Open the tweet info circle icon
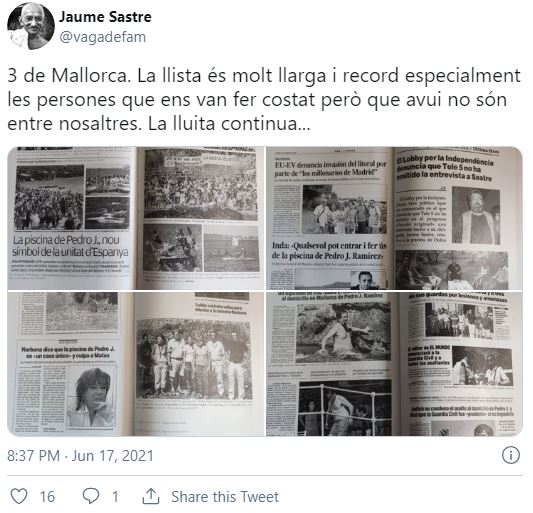This screenshot has height=513, width=533. pyautogui.click(x=511, y=455)
